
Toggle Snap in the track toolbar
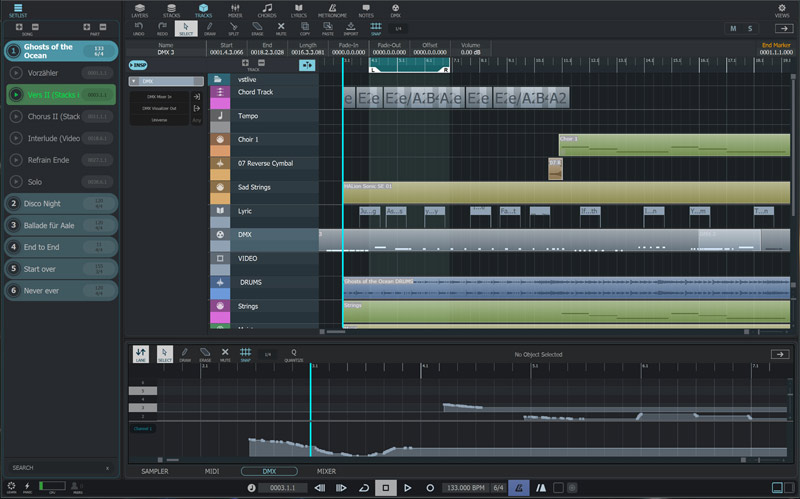pos(376,29)
